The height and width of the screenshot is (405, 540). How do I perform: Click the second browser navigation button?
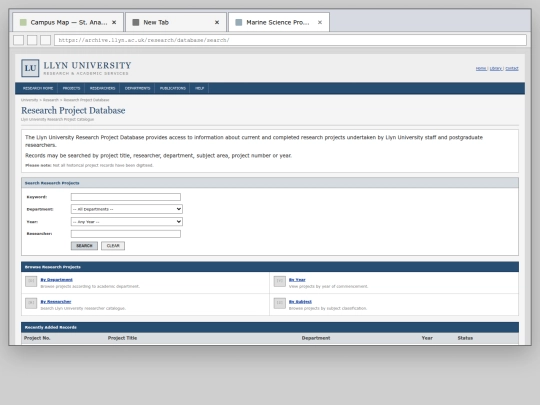(32, 40)
